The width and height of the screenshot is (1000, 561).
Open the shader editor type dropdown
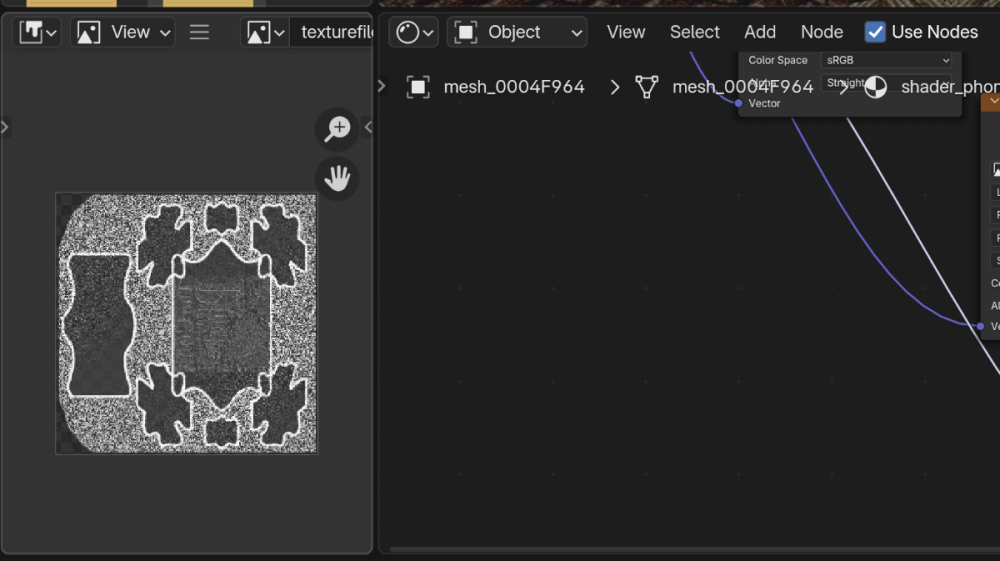414,32
